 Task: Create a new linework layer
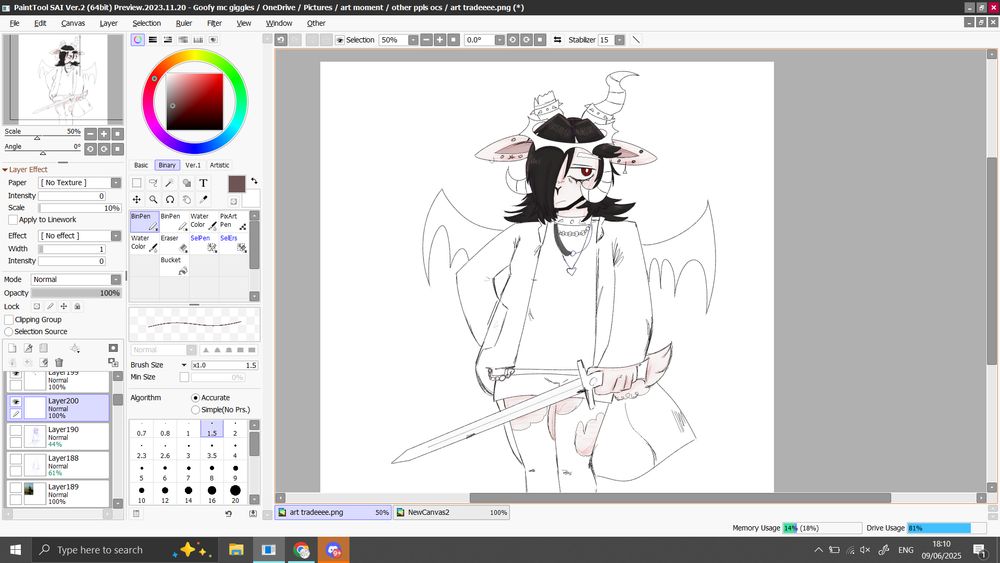coord(28,348)
